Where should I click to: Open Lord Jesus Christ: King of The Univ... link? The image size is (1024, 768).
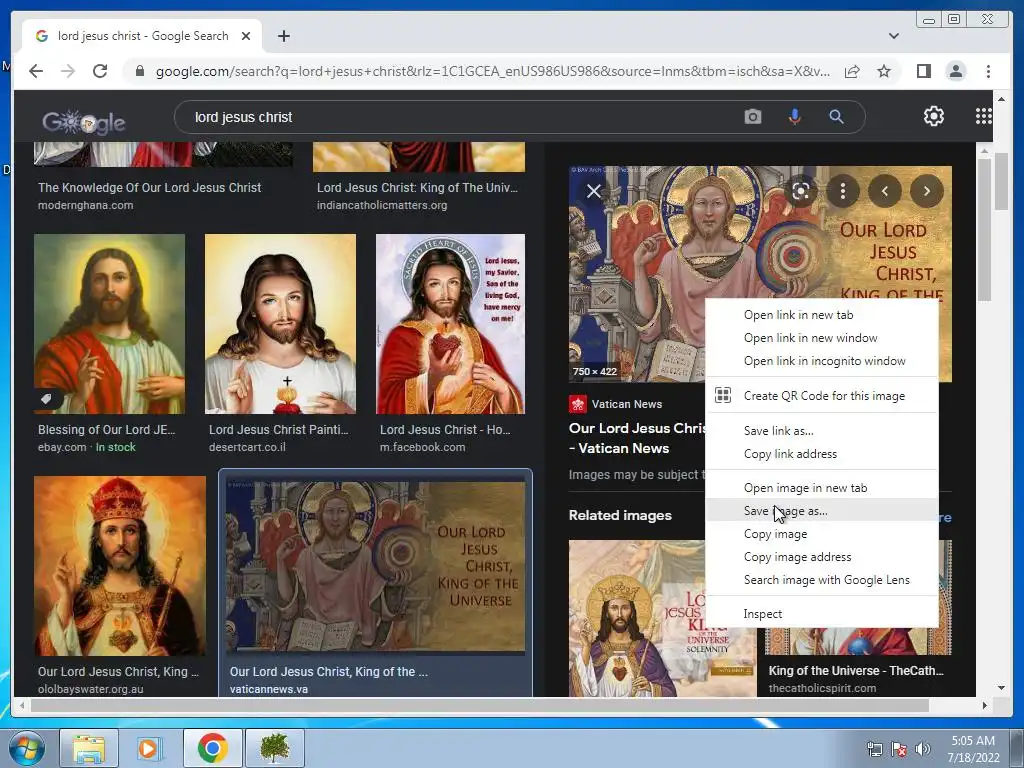(x=417, y=187)
